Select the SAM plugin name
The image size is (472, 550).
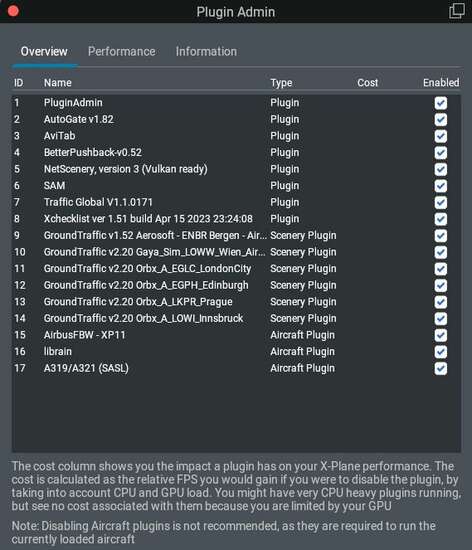click(54, 186)
